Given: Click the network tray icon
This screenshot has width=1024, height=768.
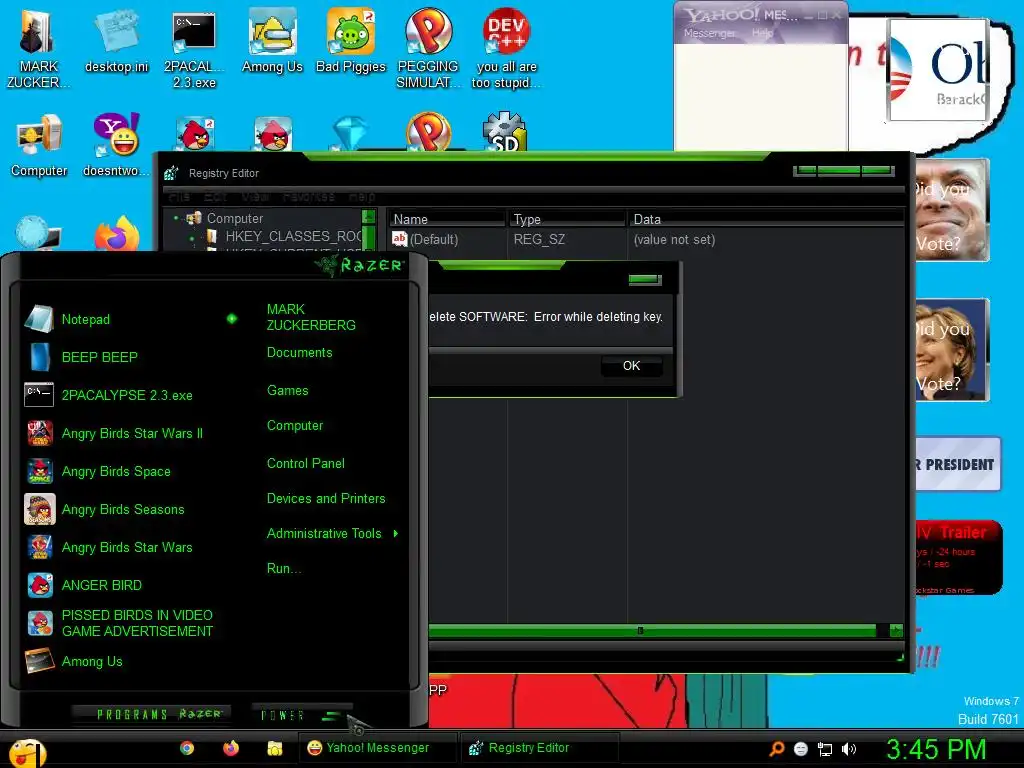Looking at the screenshot, I should 825,749.
